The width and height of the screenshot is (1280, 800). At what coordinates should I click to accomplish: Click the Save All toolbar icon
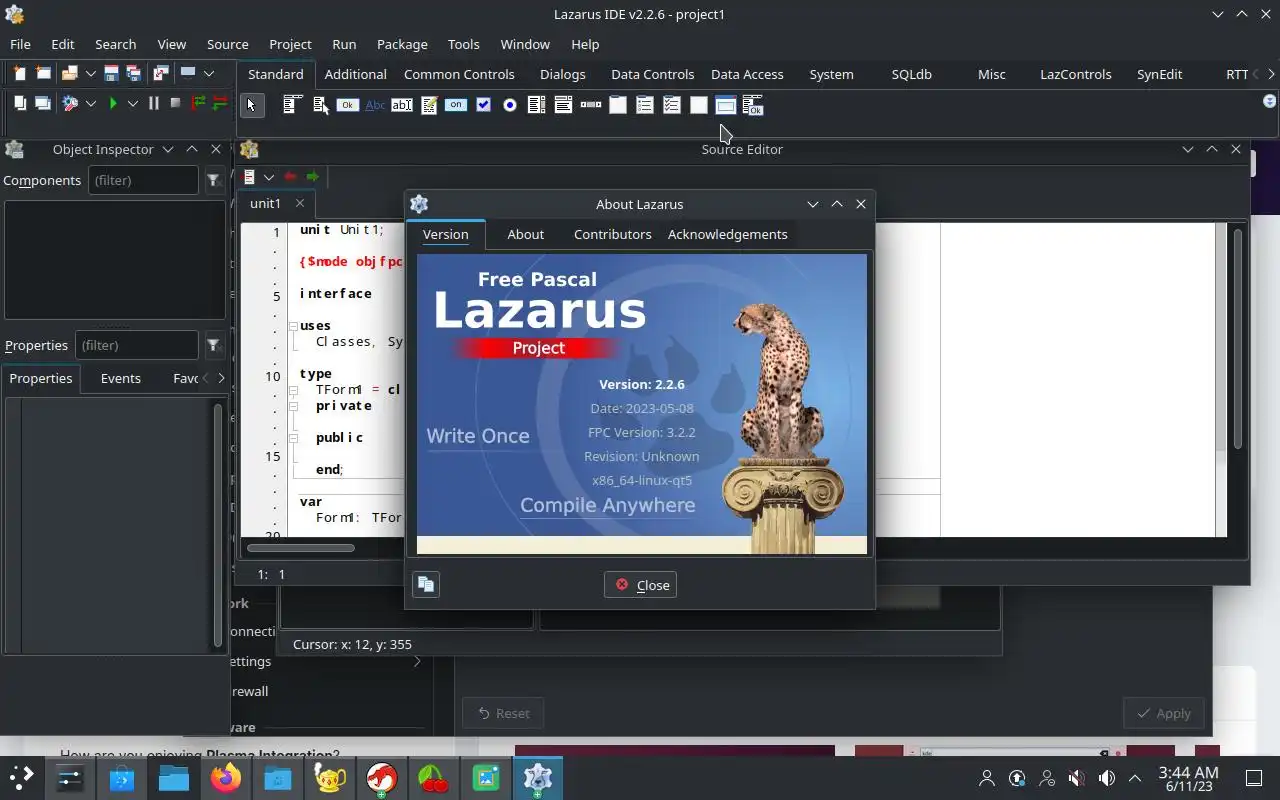133,73
